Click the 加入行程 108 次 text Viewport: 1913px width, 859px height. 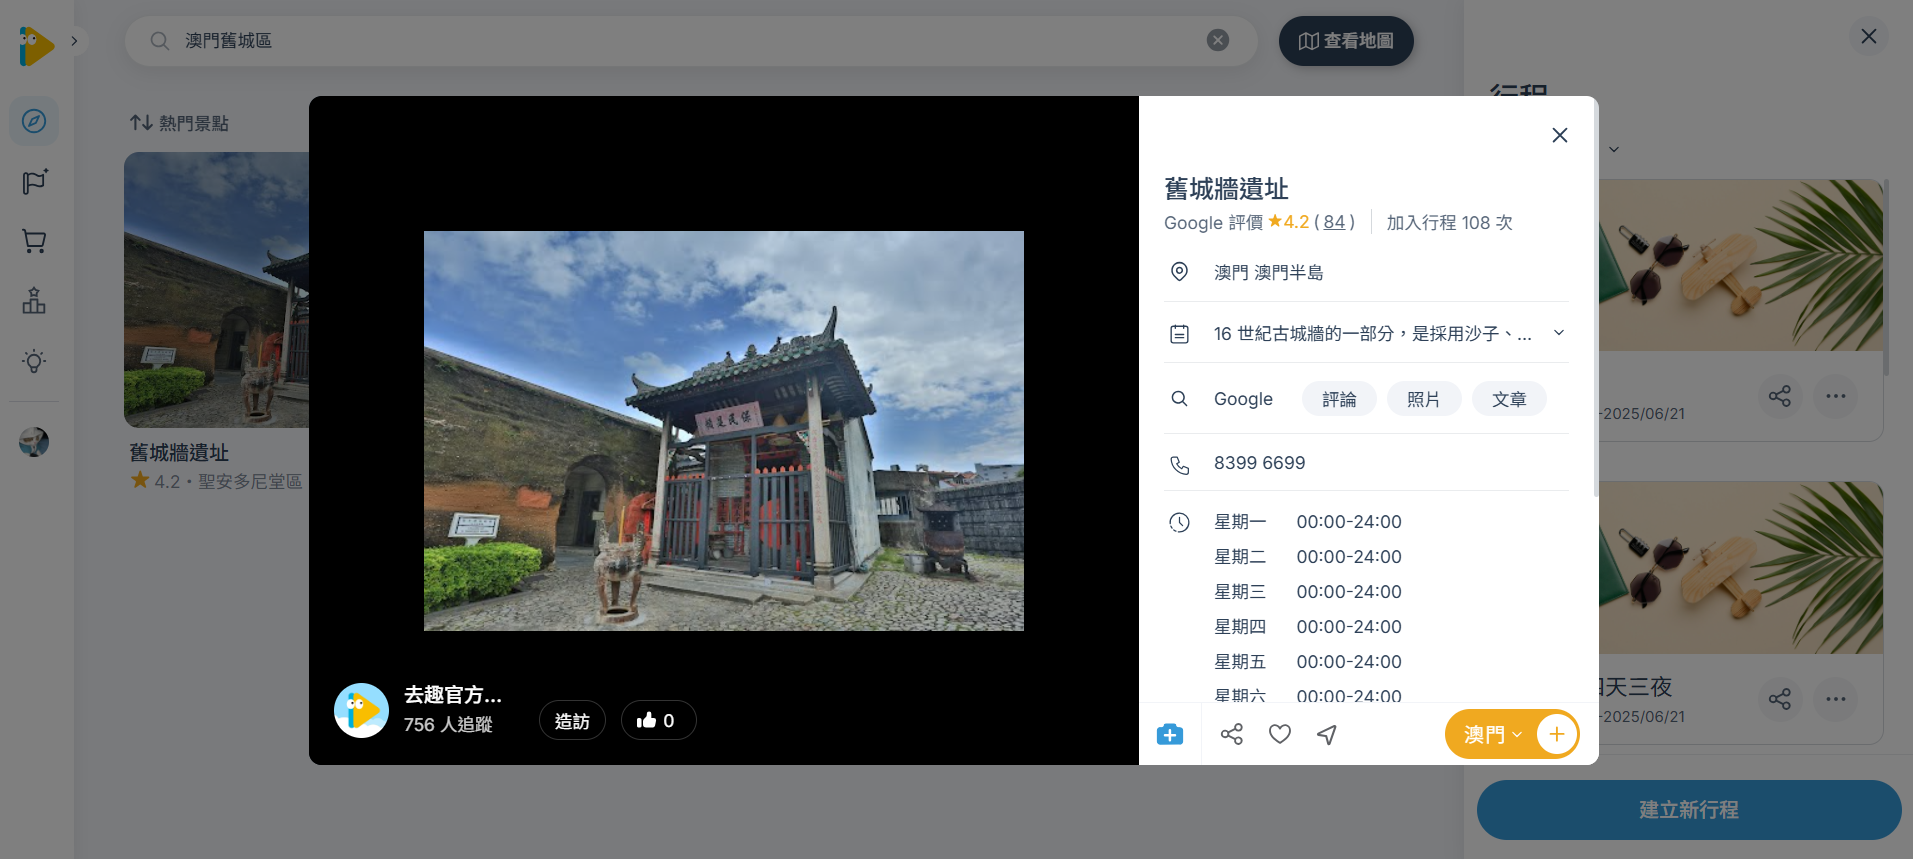click(1449, 222)
